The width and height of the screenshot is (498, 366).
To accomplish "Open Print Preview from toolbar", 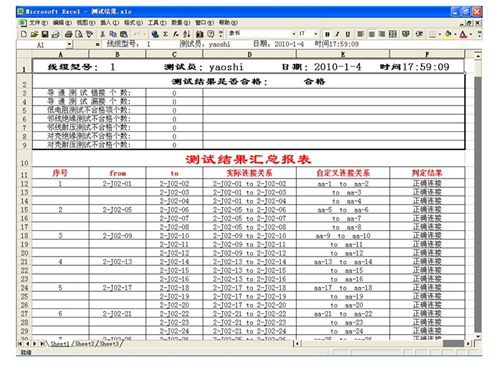I will point(79,34).
